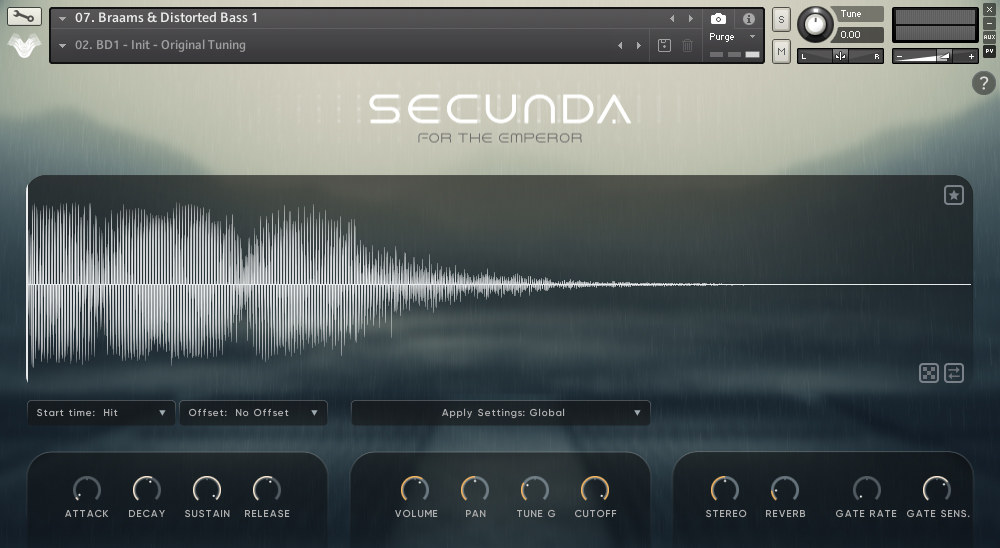Open Apply Settings: Global dropdown
This screenshot has height=548, width=1000.
501,413
